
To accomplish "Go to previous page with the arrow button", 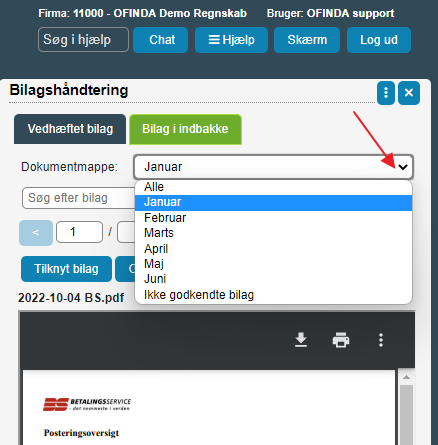I will 36,233.
